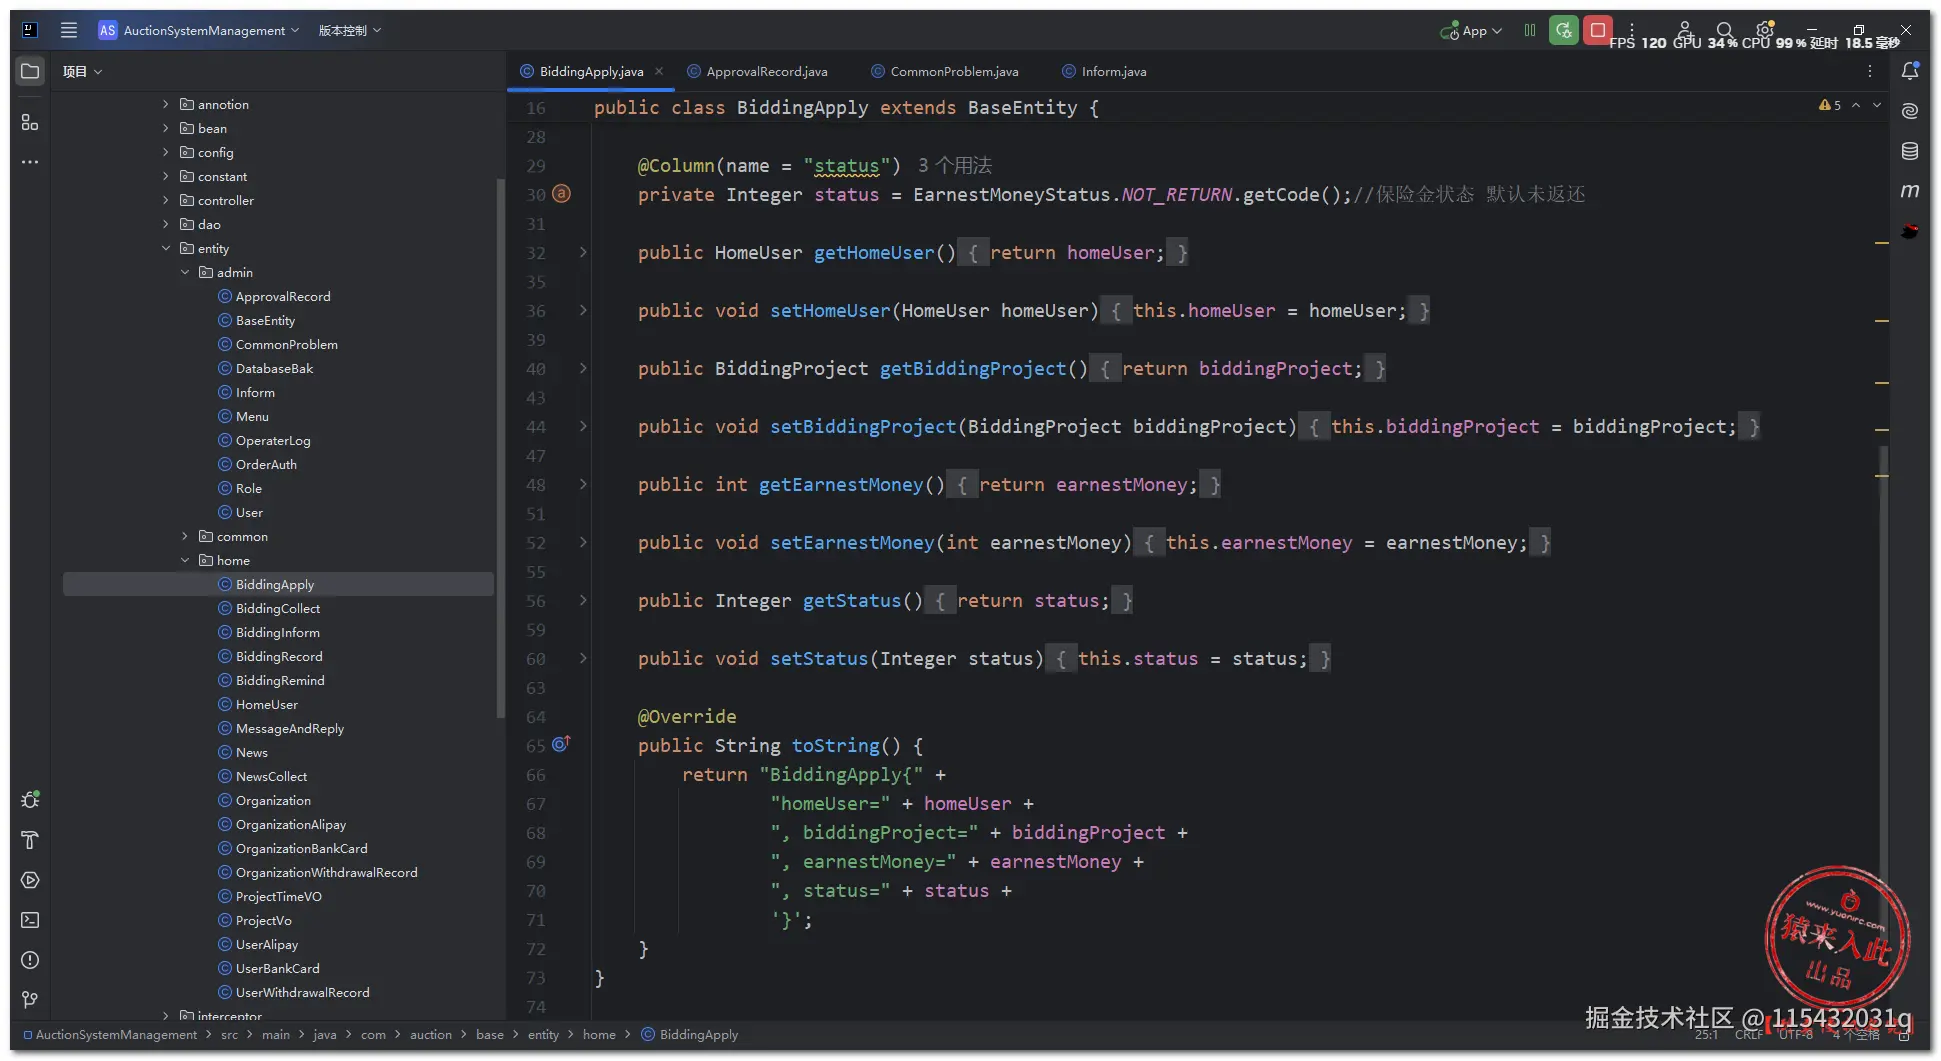Switch to the CommonProblem.java tab
Viewport: 1941px width, 1061px height.
[x=945, y=71]
